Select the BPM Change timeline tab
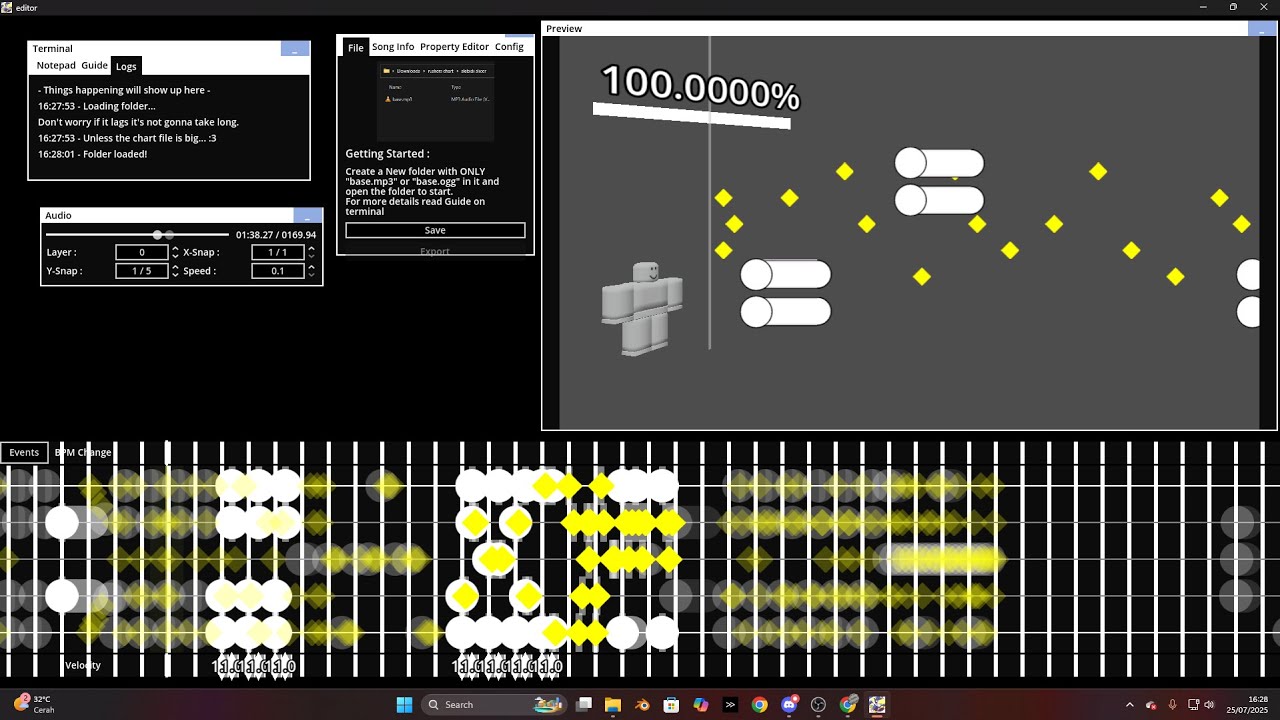 (83, 452)
